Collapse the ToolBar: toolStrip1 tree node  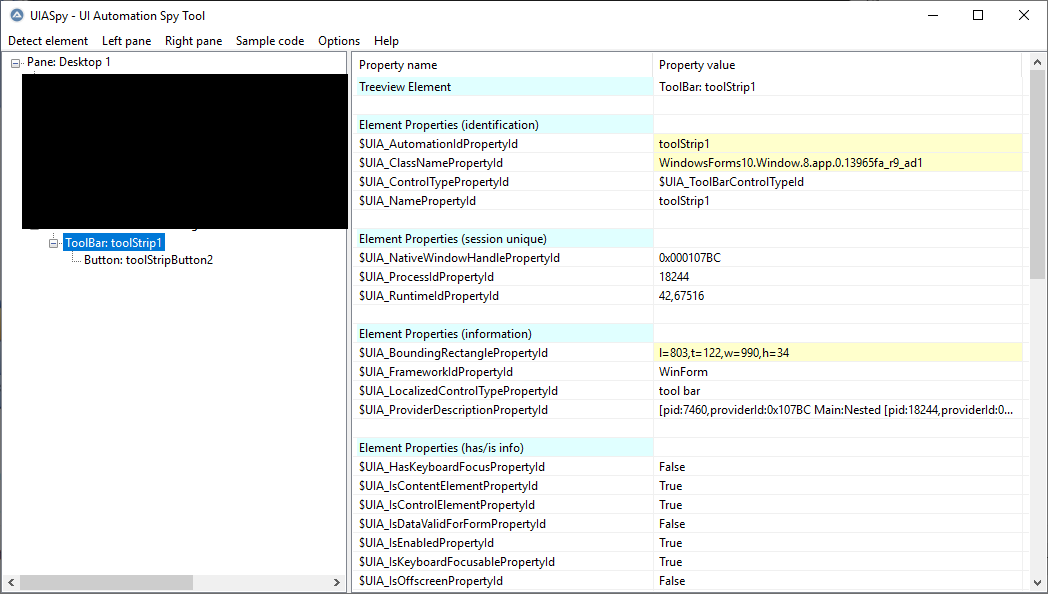pyautogui.click(x=53, y=243)
